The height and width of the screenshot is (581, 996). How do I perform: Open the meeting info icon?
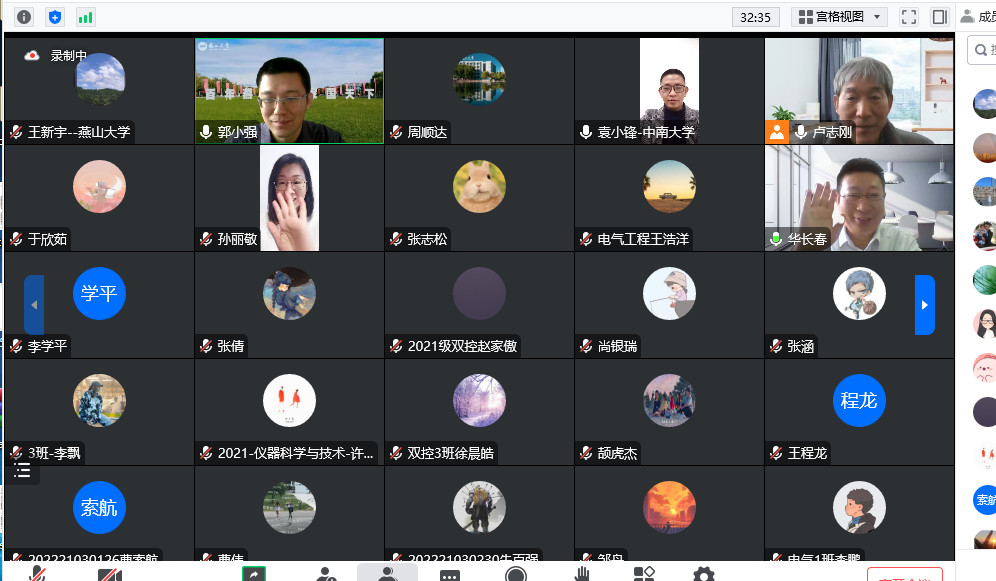(x=24, y=17)
